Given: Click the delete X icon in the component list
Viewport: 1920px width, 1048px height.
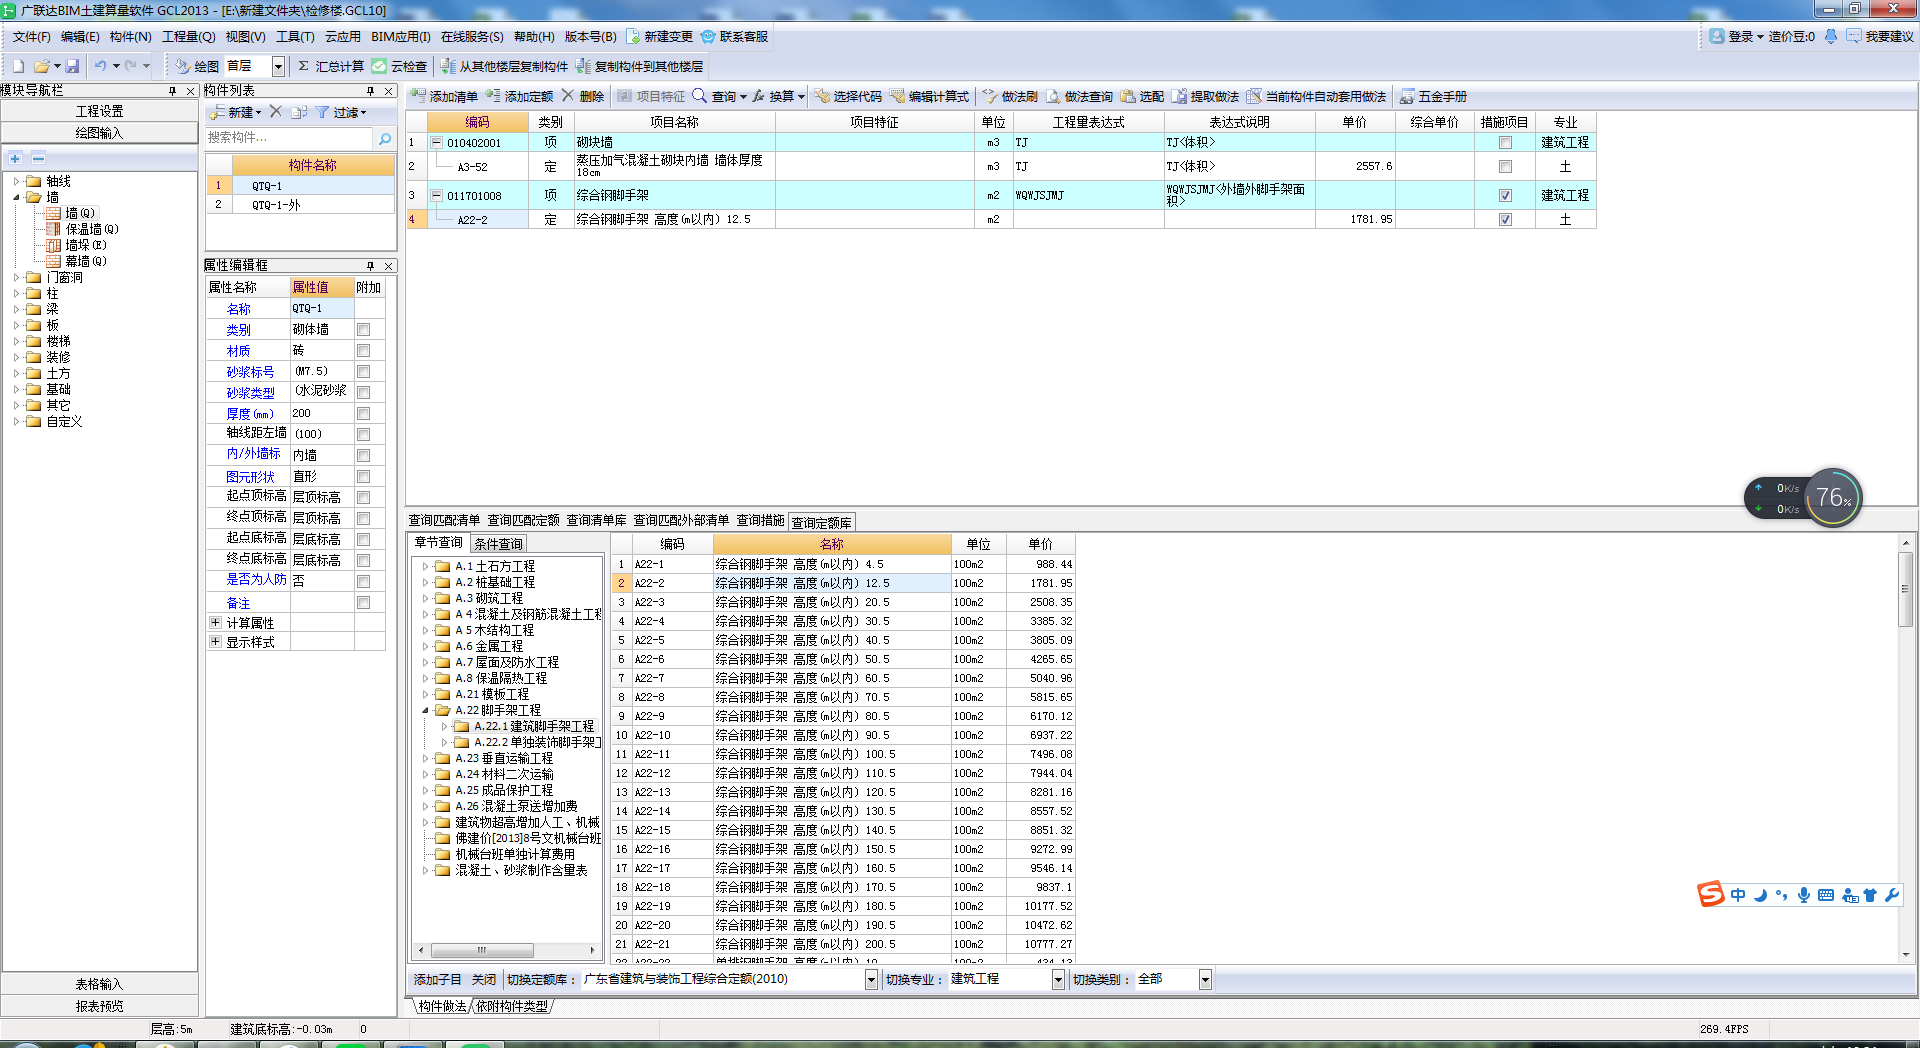Looking at the screenshot, I should 276,112.
